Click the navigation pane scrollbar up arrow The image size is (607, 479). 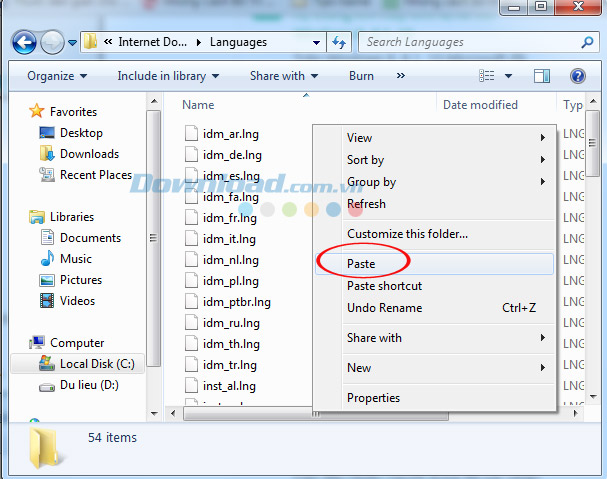[x=154, y=101]
